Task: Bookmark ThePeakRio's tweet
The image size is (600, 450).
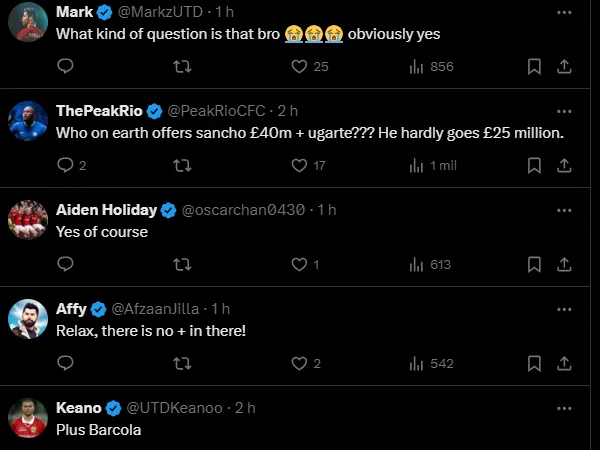Action: click(534, 165)
